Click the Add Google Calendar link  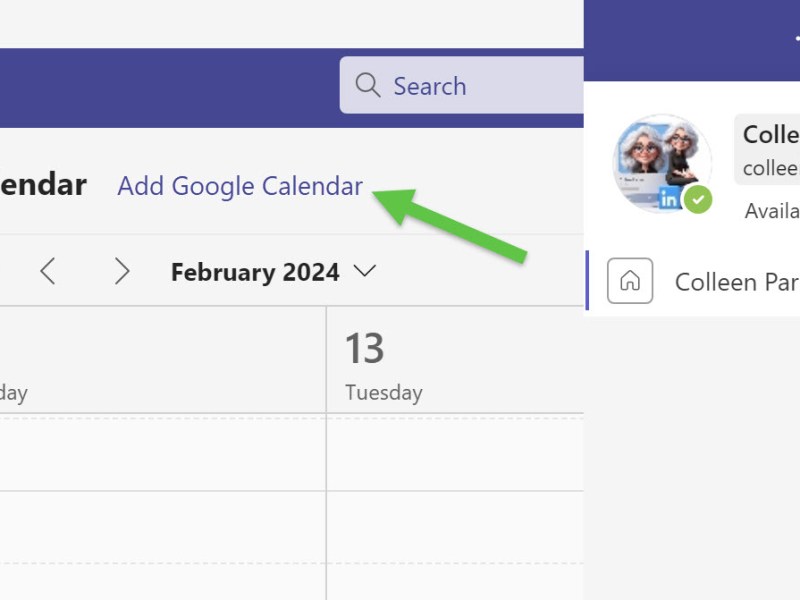[239, 186]
